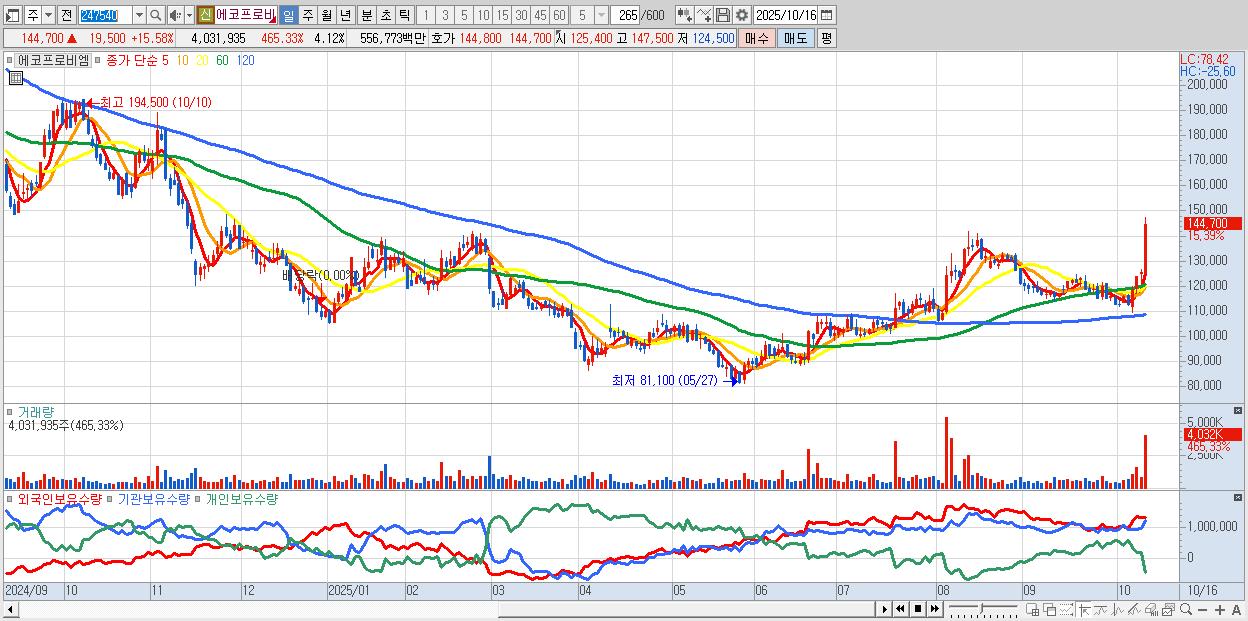Click the speaker sound icon in toolbar

pyautogui.click(x=175, y=15)
